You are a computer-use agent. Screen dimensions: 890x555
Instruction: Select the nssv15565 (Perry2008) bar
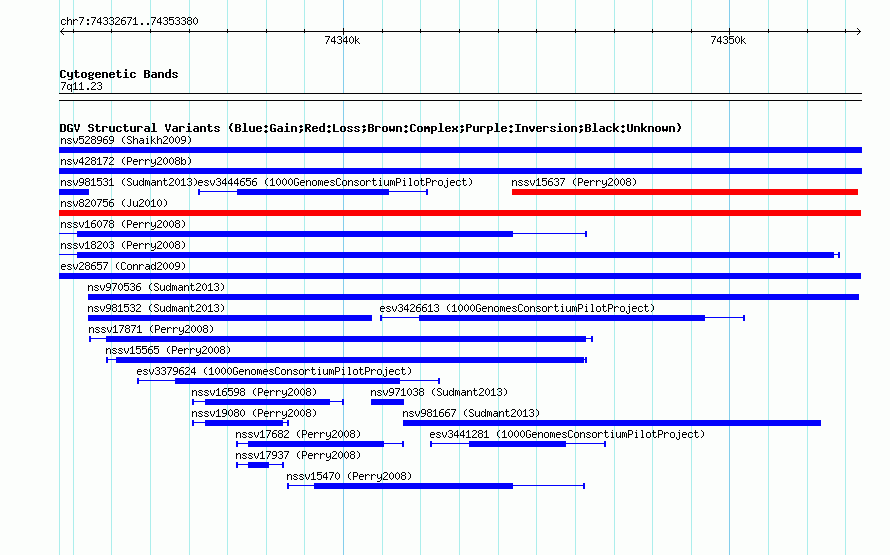click(346, 360)
